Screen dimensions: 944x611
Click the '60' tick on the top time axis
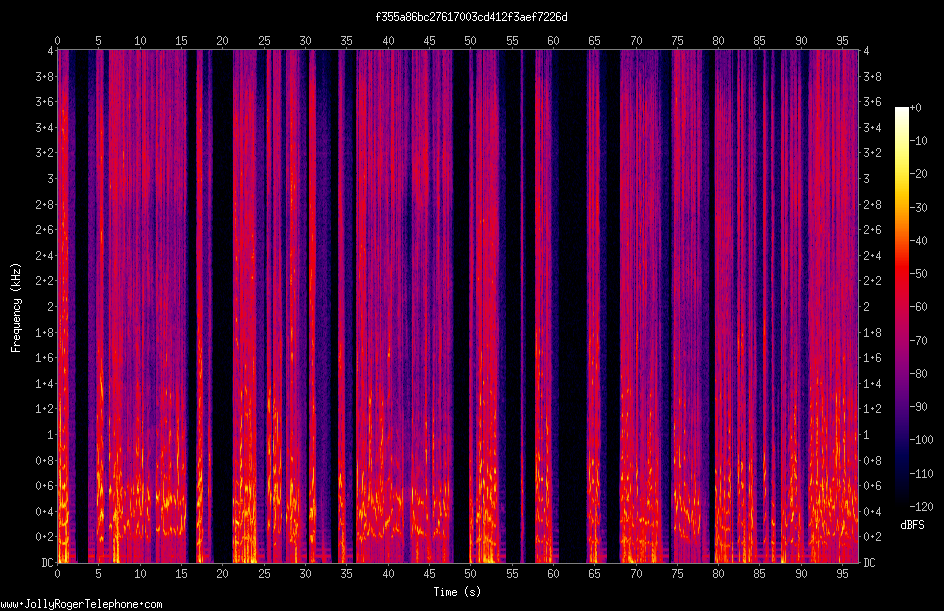[553, 41]
